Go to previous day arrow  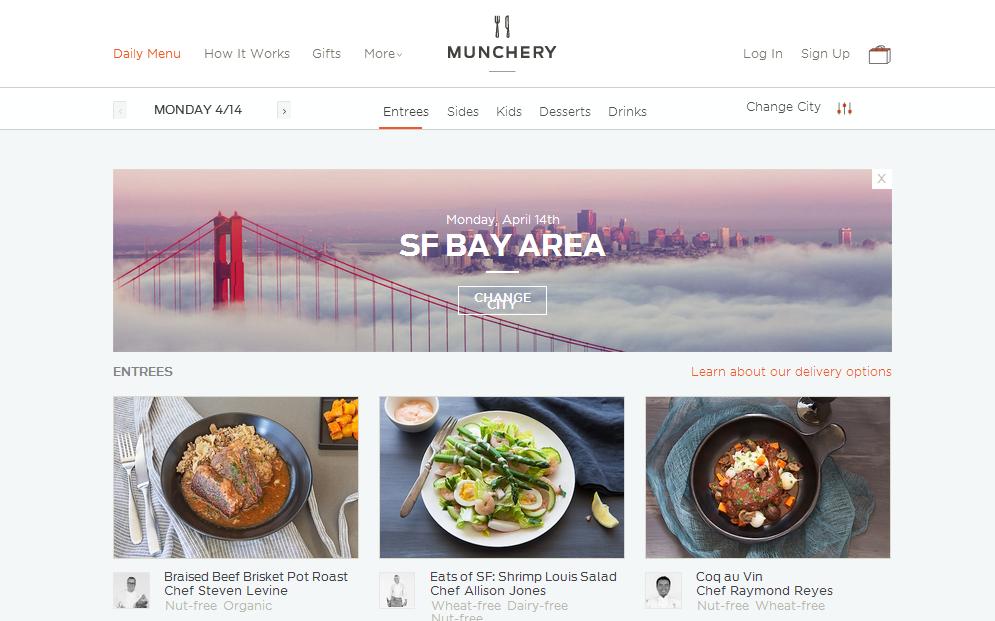(119, 110)
